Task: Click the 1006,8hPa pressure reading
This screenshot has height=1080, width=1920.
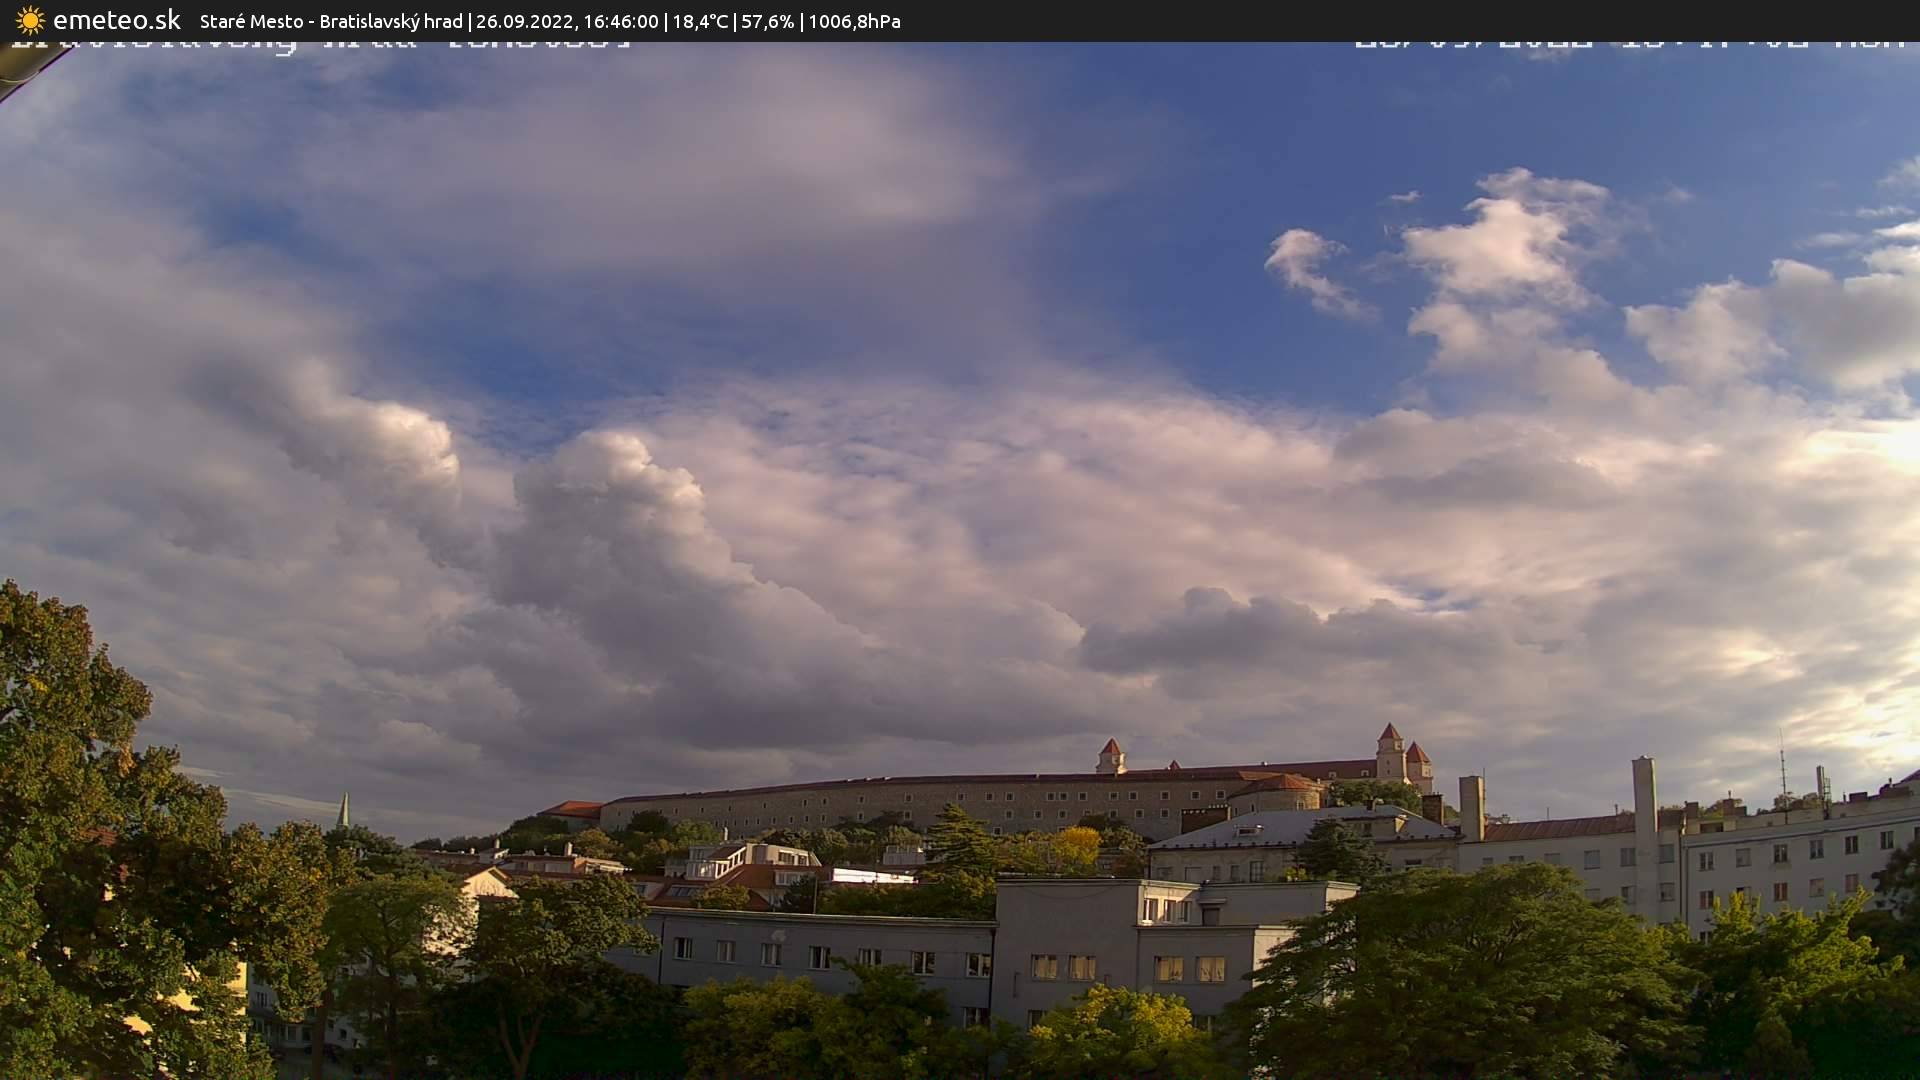Action: (854, 21)
